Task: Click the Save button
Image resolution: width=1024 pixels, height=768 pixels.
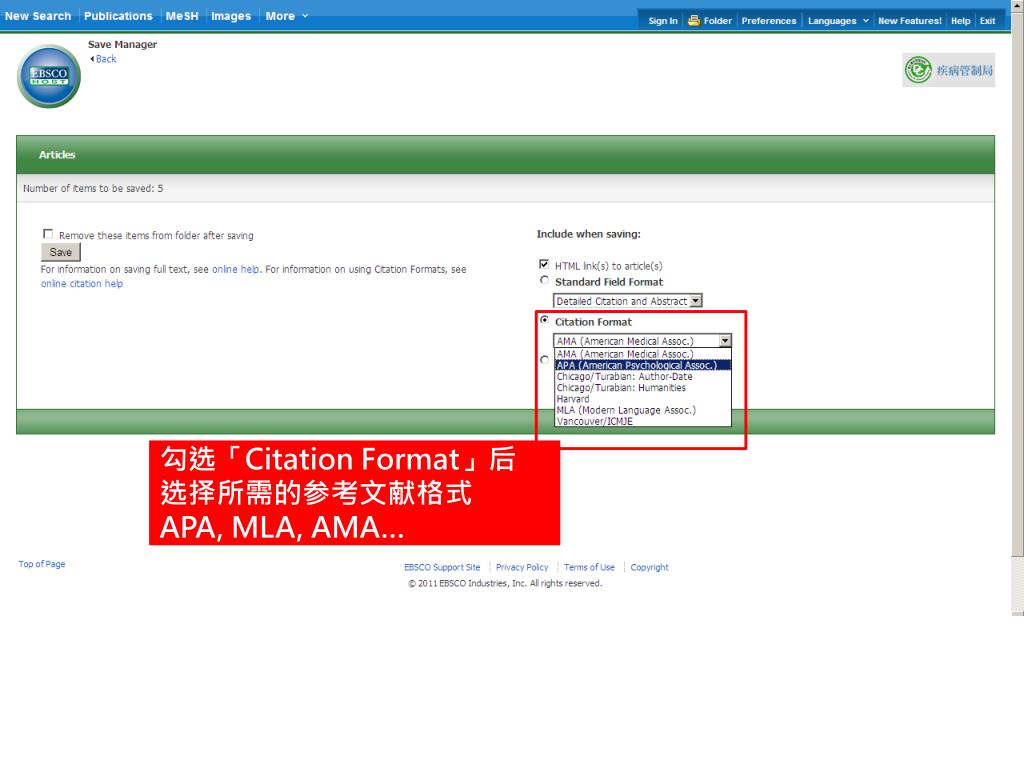Action: tap(61, 252)
